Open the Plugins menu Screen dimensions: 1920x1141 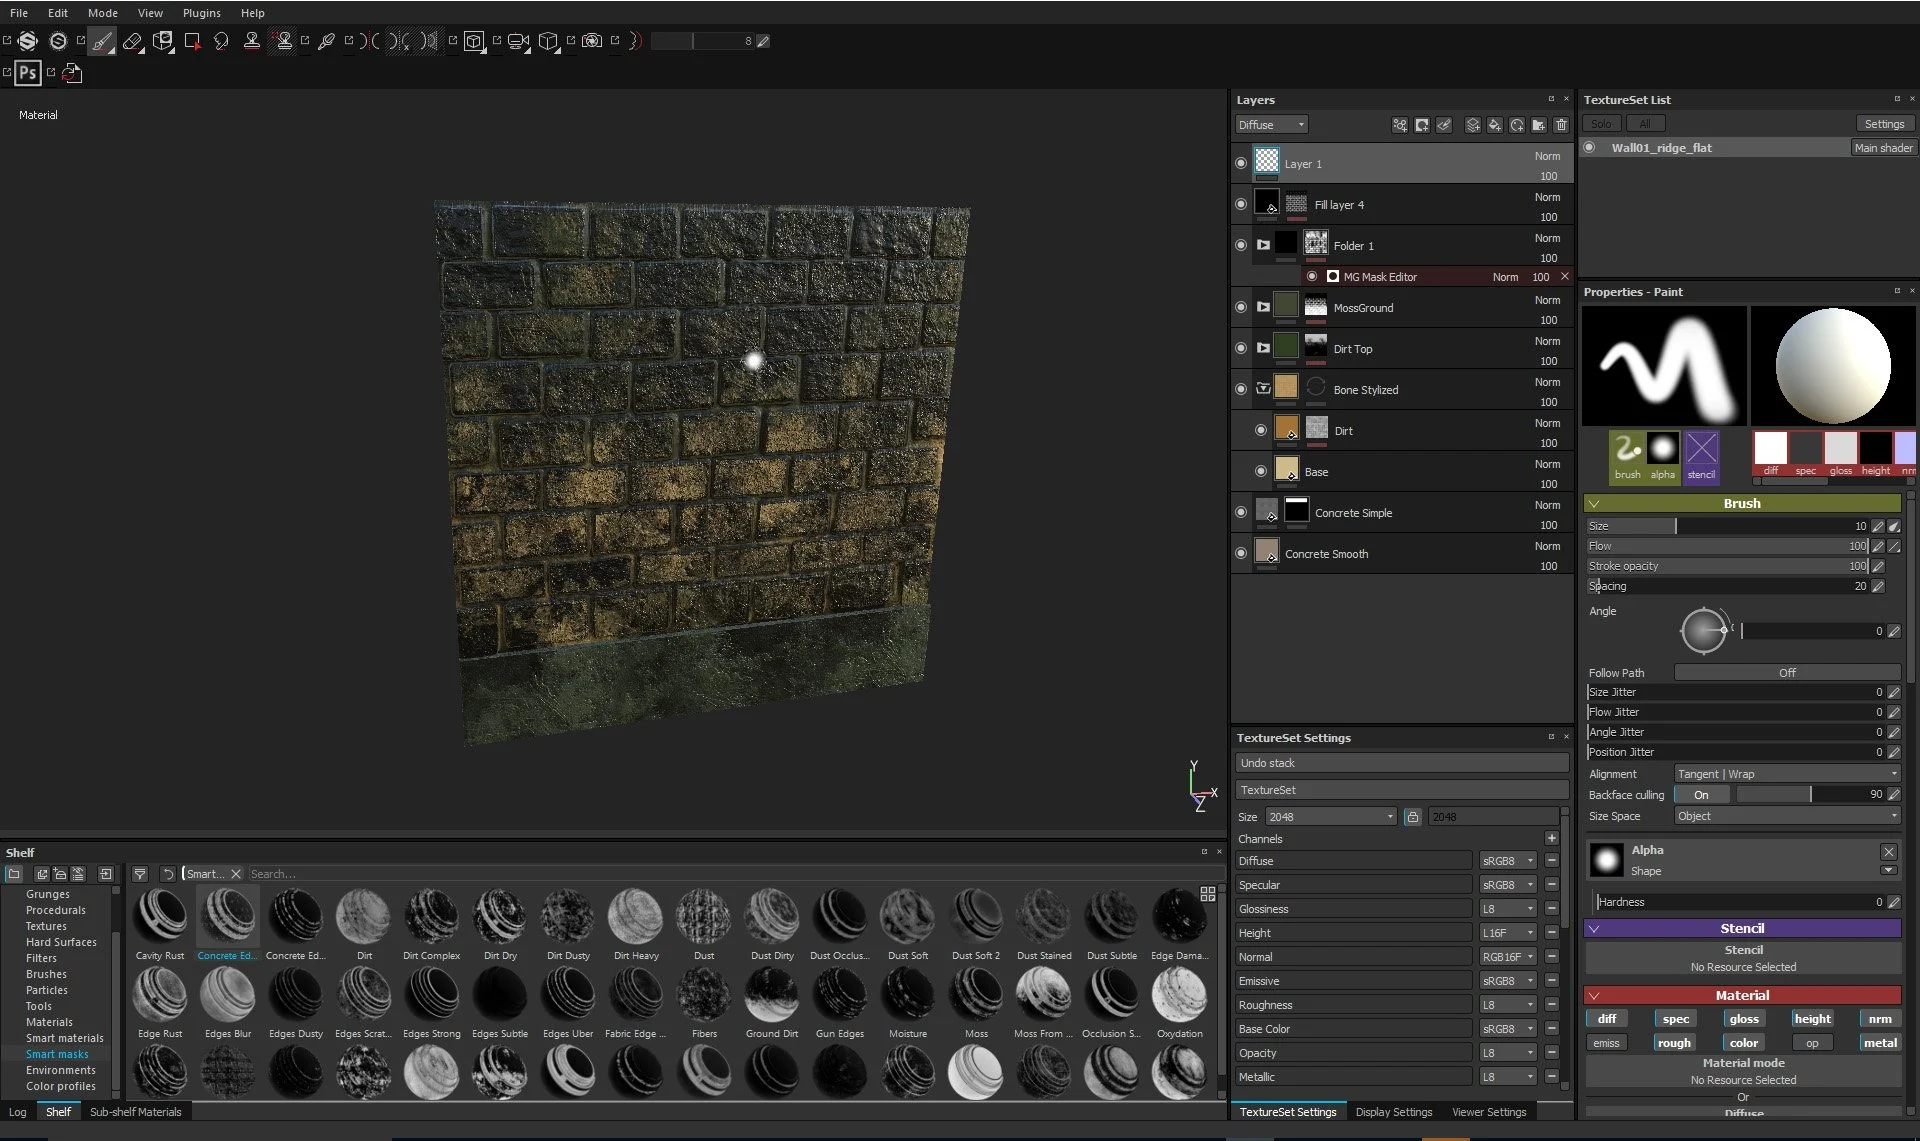tap(202, 13)
